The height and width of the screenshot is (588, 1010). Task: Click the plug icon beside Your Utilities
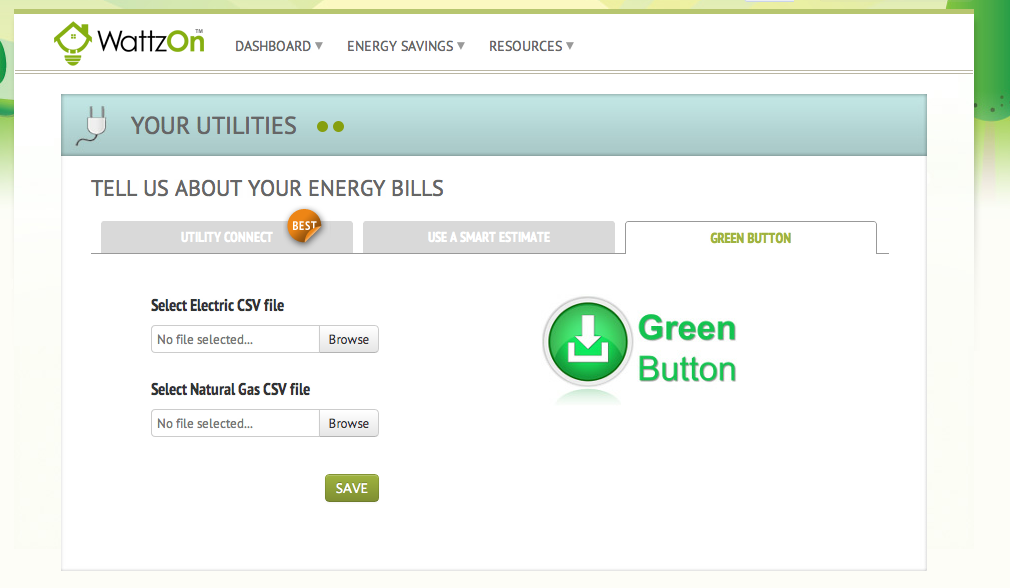93,126
